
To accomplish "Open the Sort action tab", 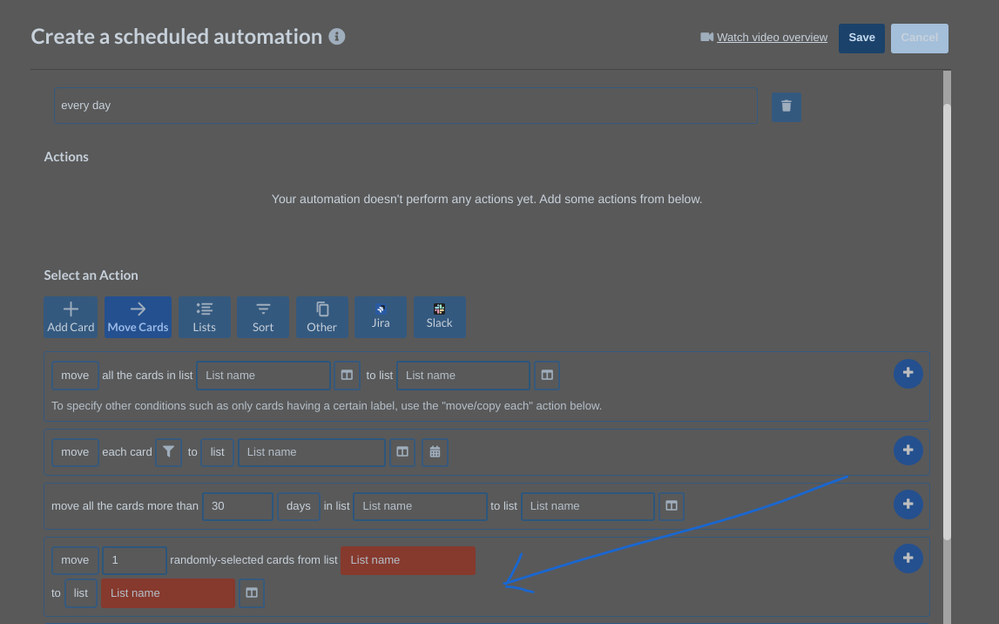I will pyautogui.click(x=262, y=317).
